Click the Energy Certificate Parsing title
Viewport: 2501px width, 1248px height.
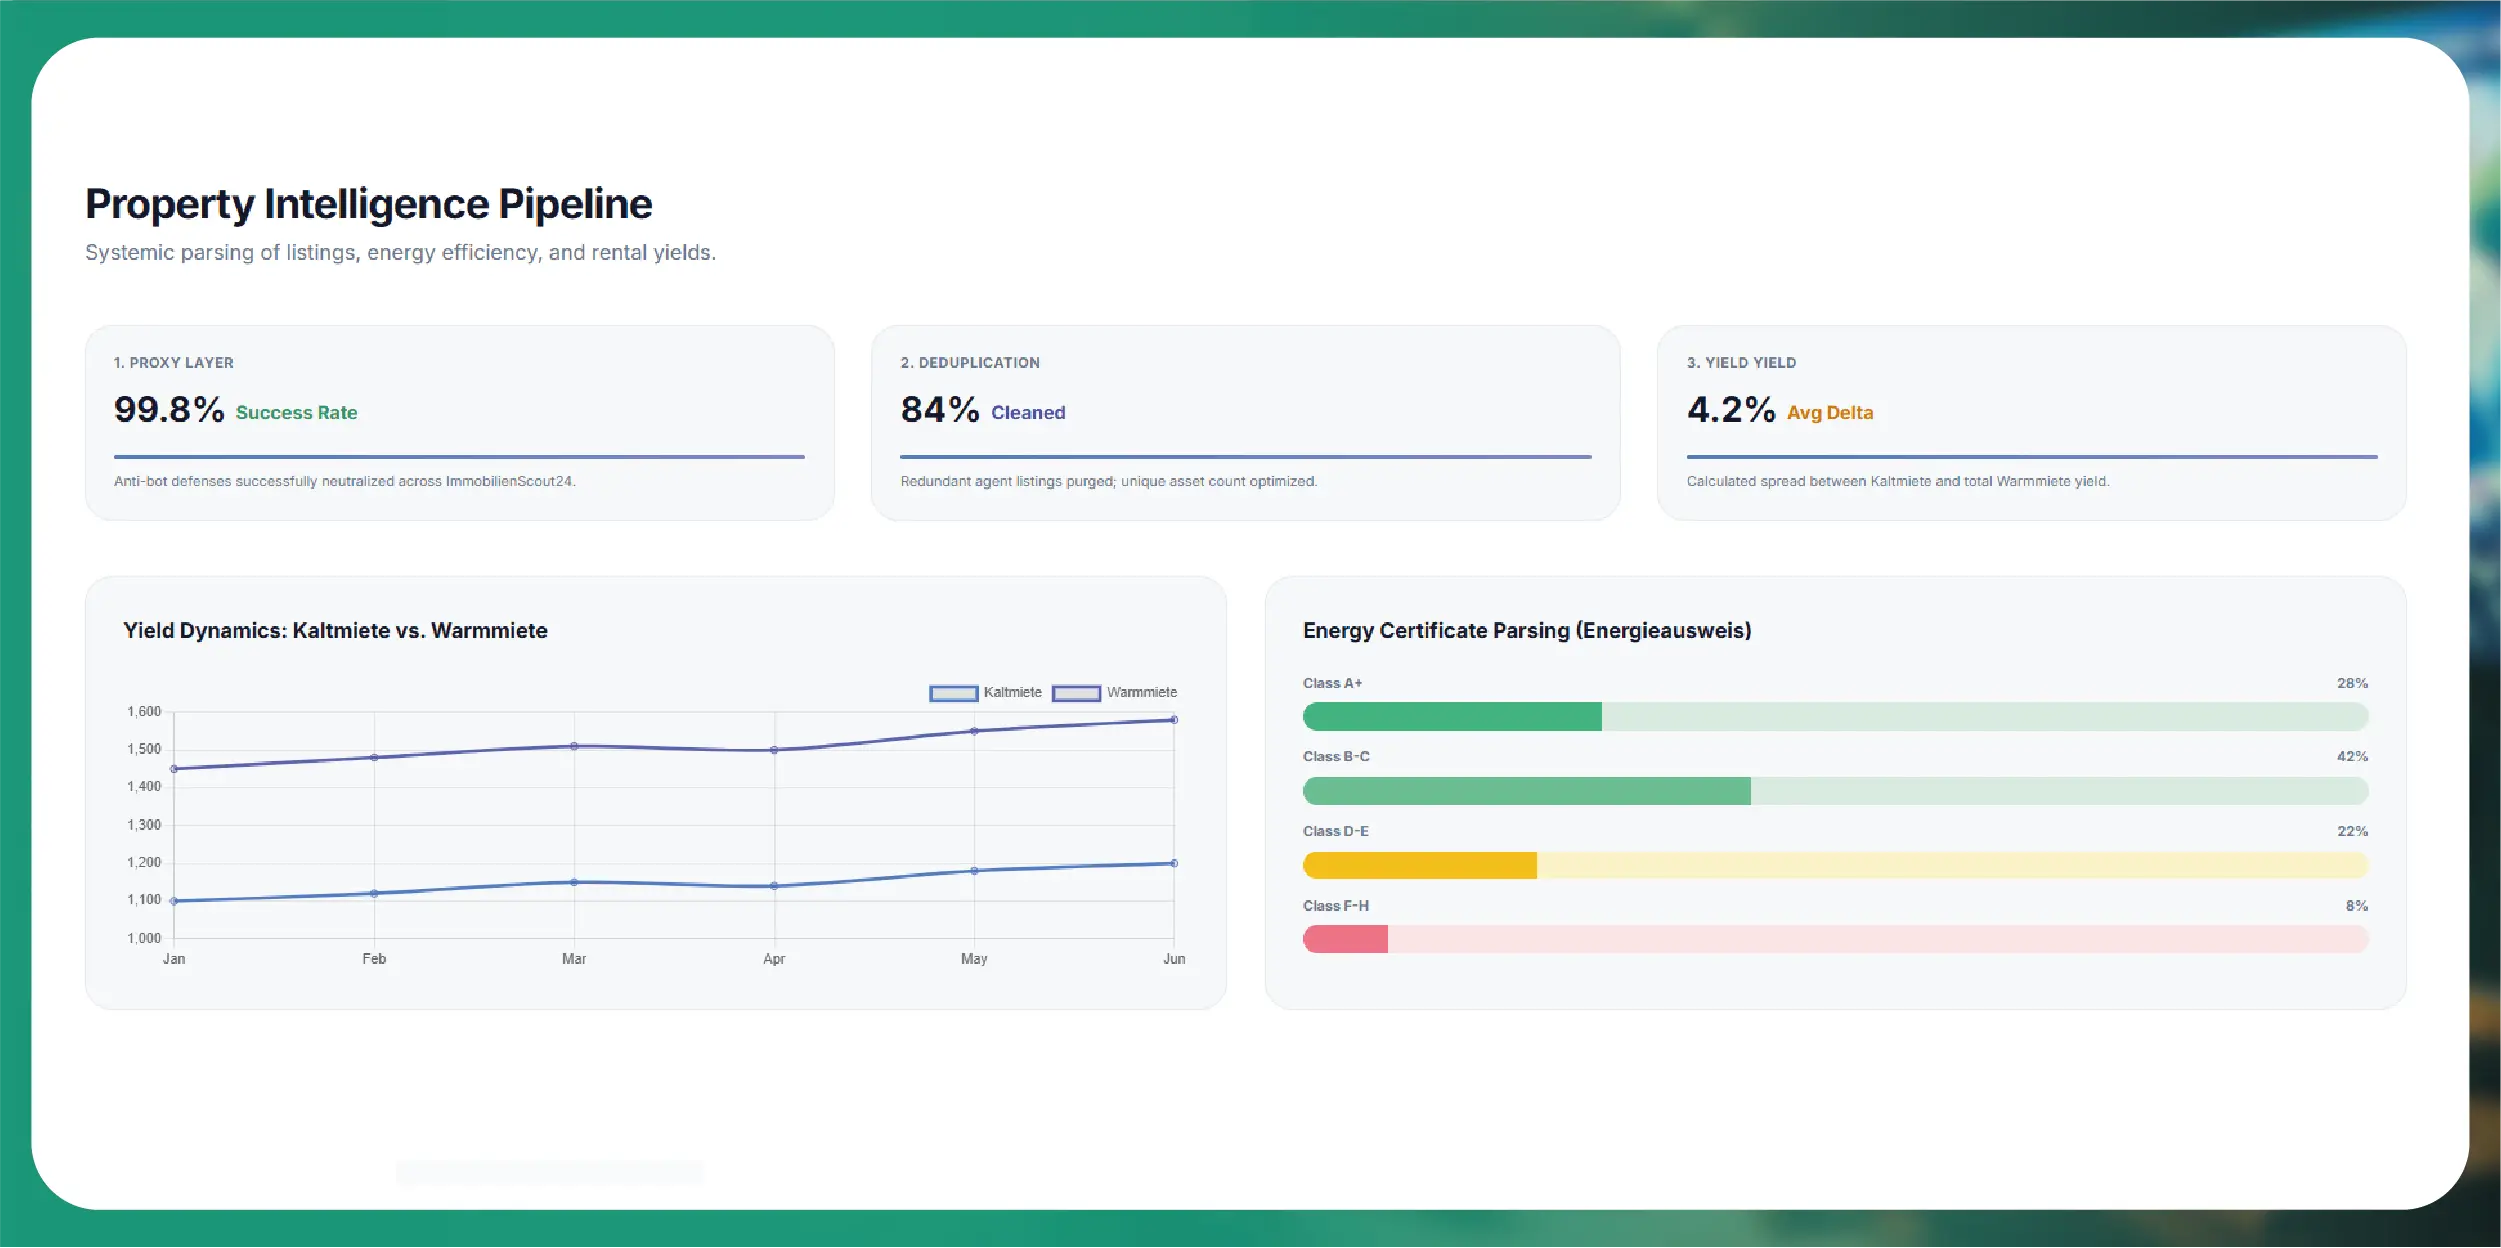pos(1527,631)
